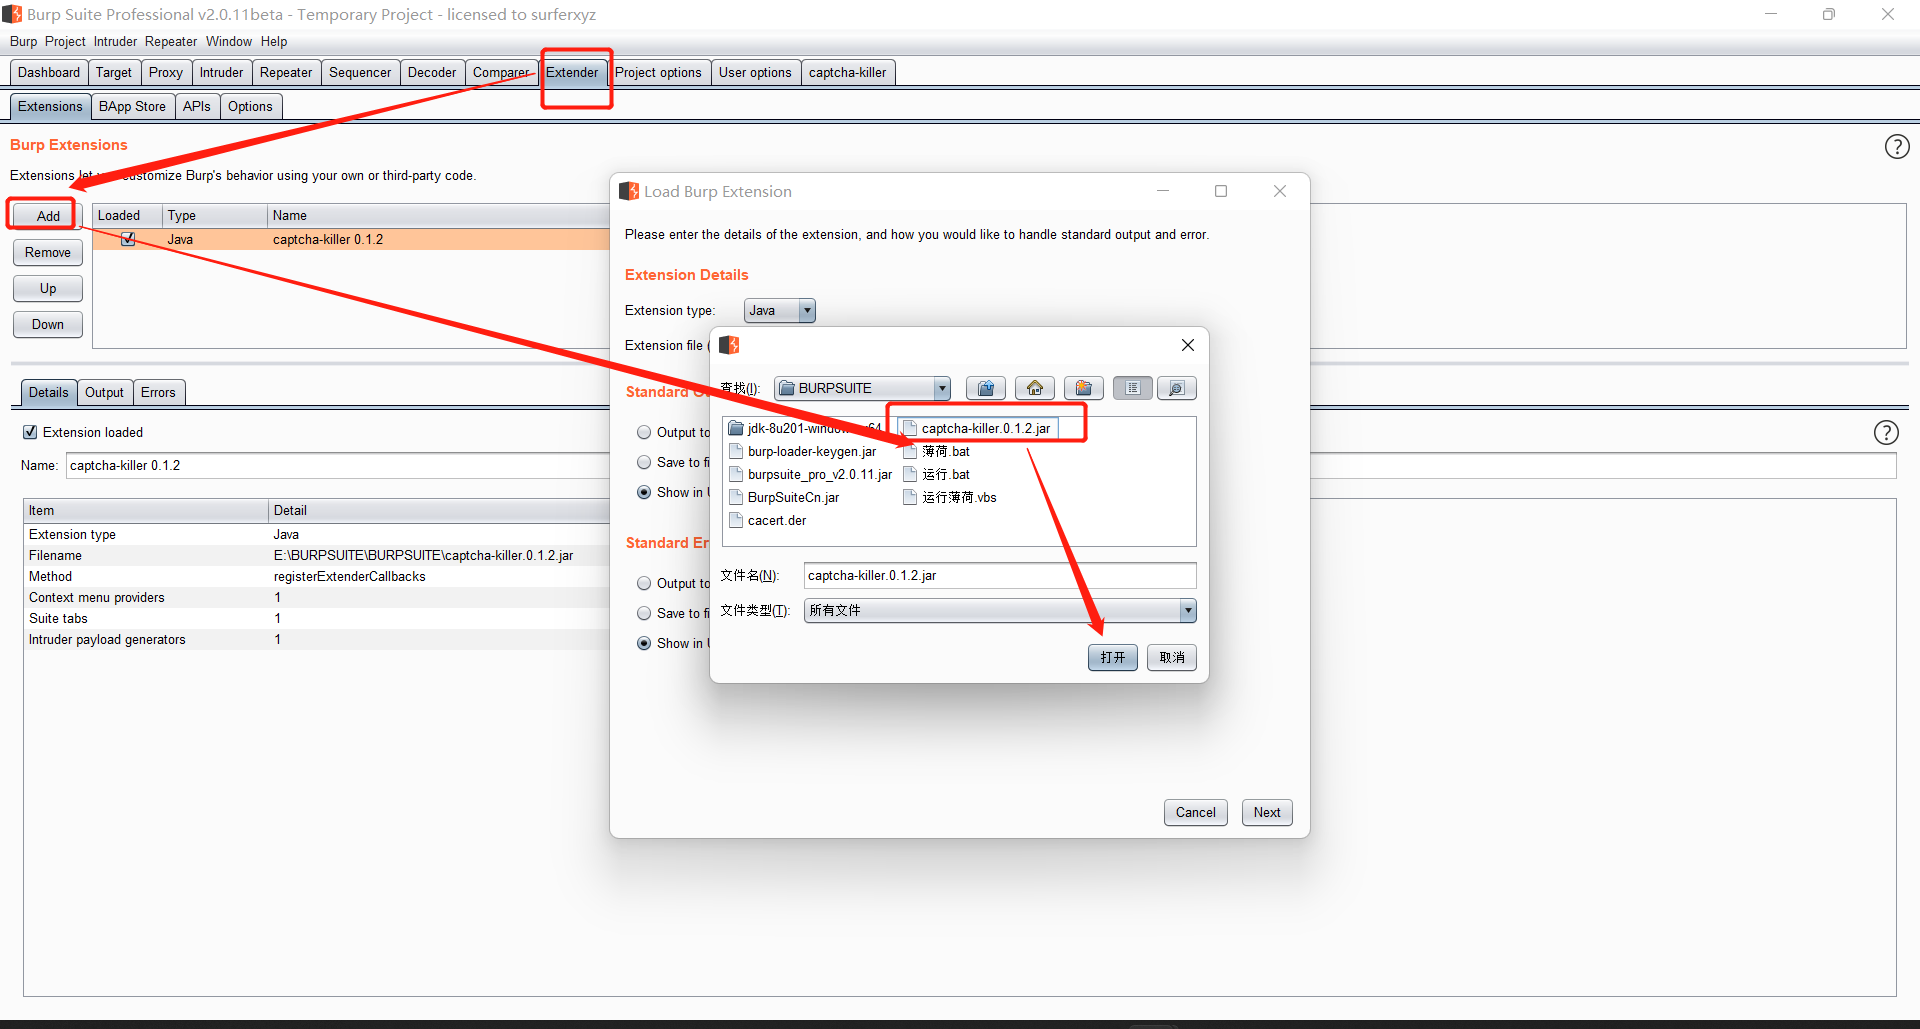
Task: Switch to the Proxy tab
Action: pyautogui.click(x=166, y=72)
